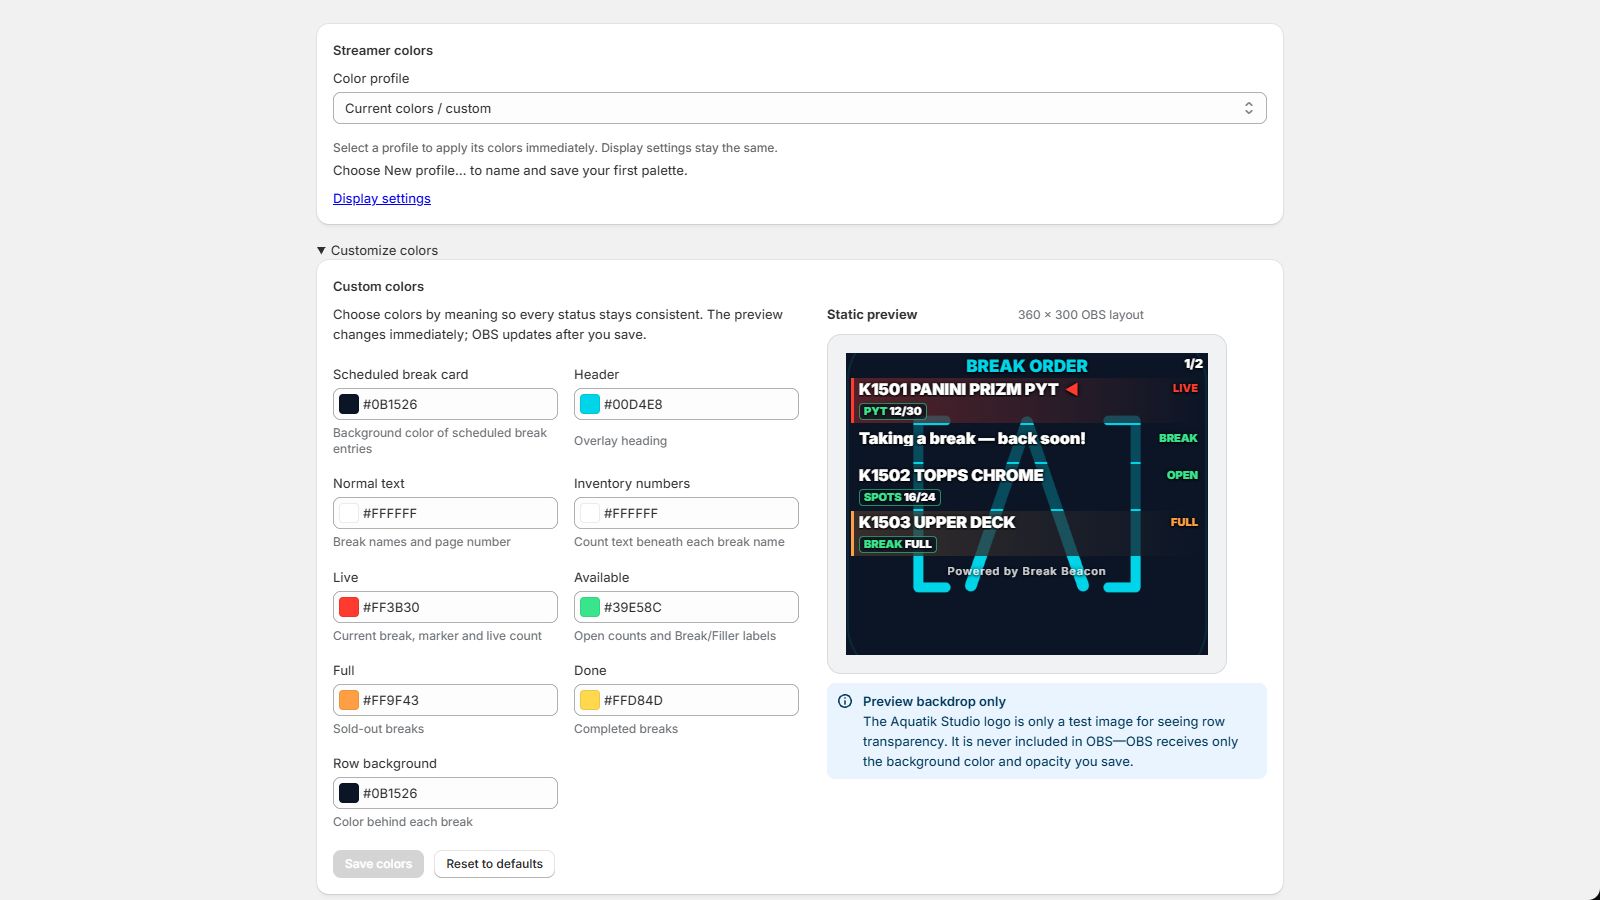
Task: Click the Inventory numbers hex input field
Action: [686, 513]
